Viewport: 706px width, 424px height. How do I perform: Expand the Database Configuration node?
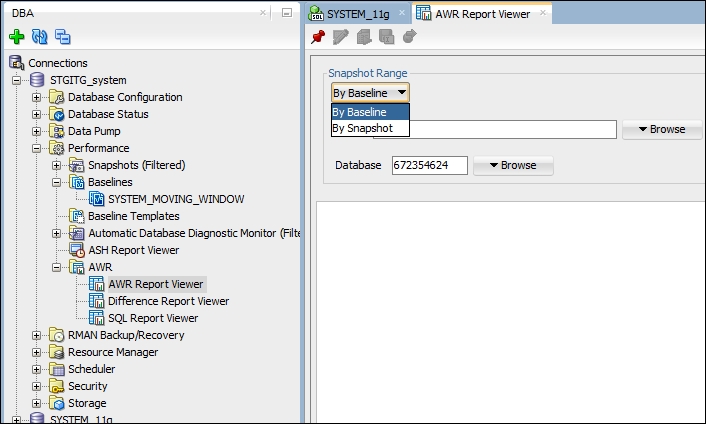36,97
